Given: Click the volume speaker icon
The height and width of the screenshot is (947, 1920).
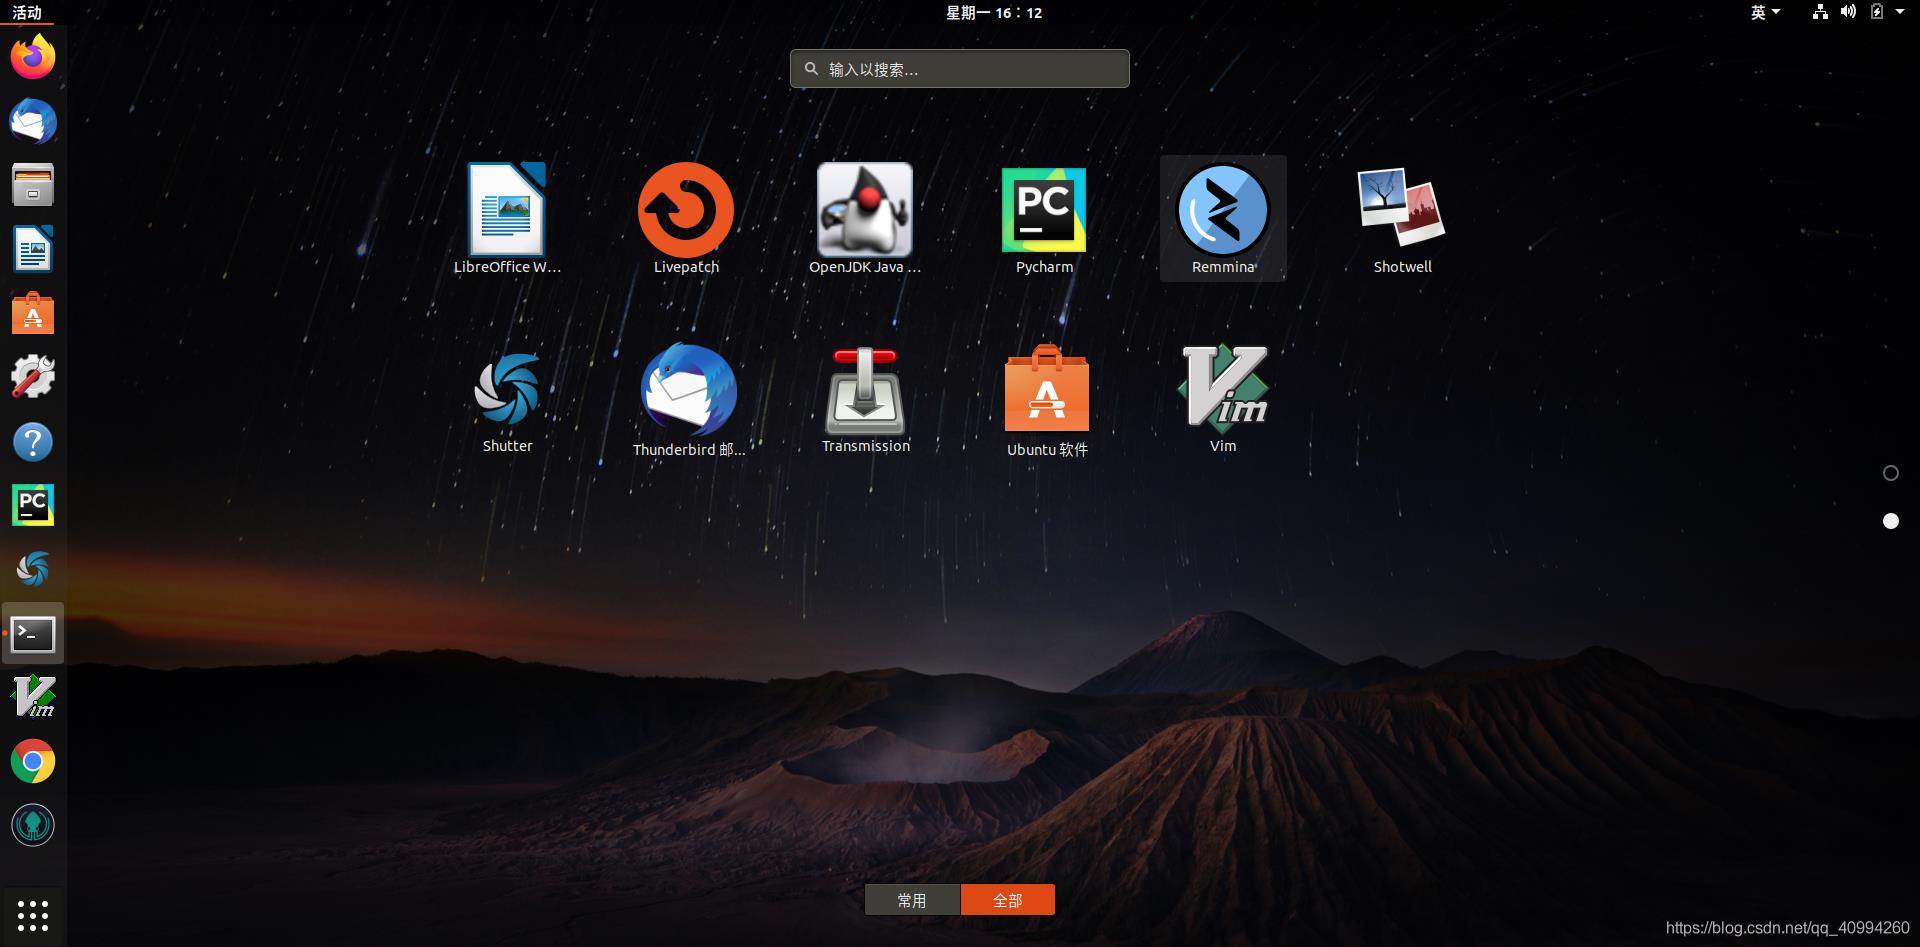Looking at the screenshot, I should point(1848,12).
